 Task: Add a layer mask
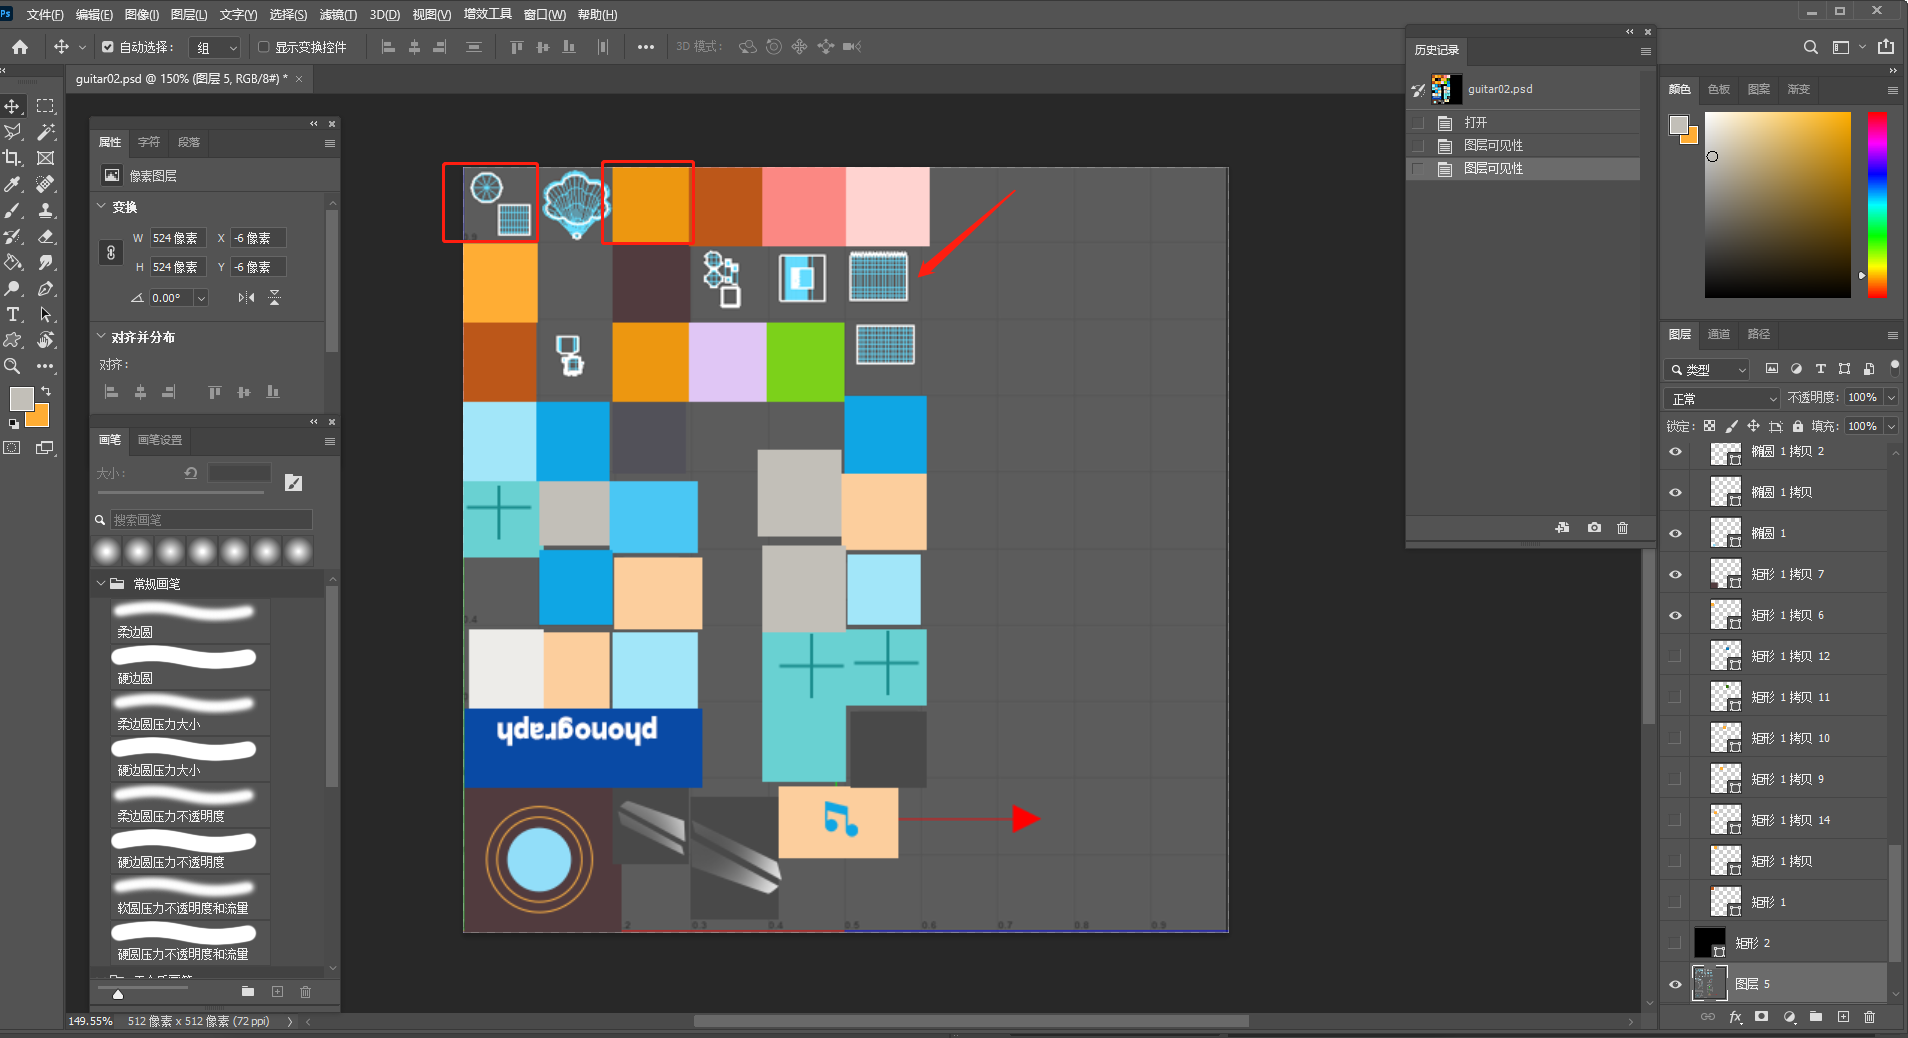click(1762, 1017)
